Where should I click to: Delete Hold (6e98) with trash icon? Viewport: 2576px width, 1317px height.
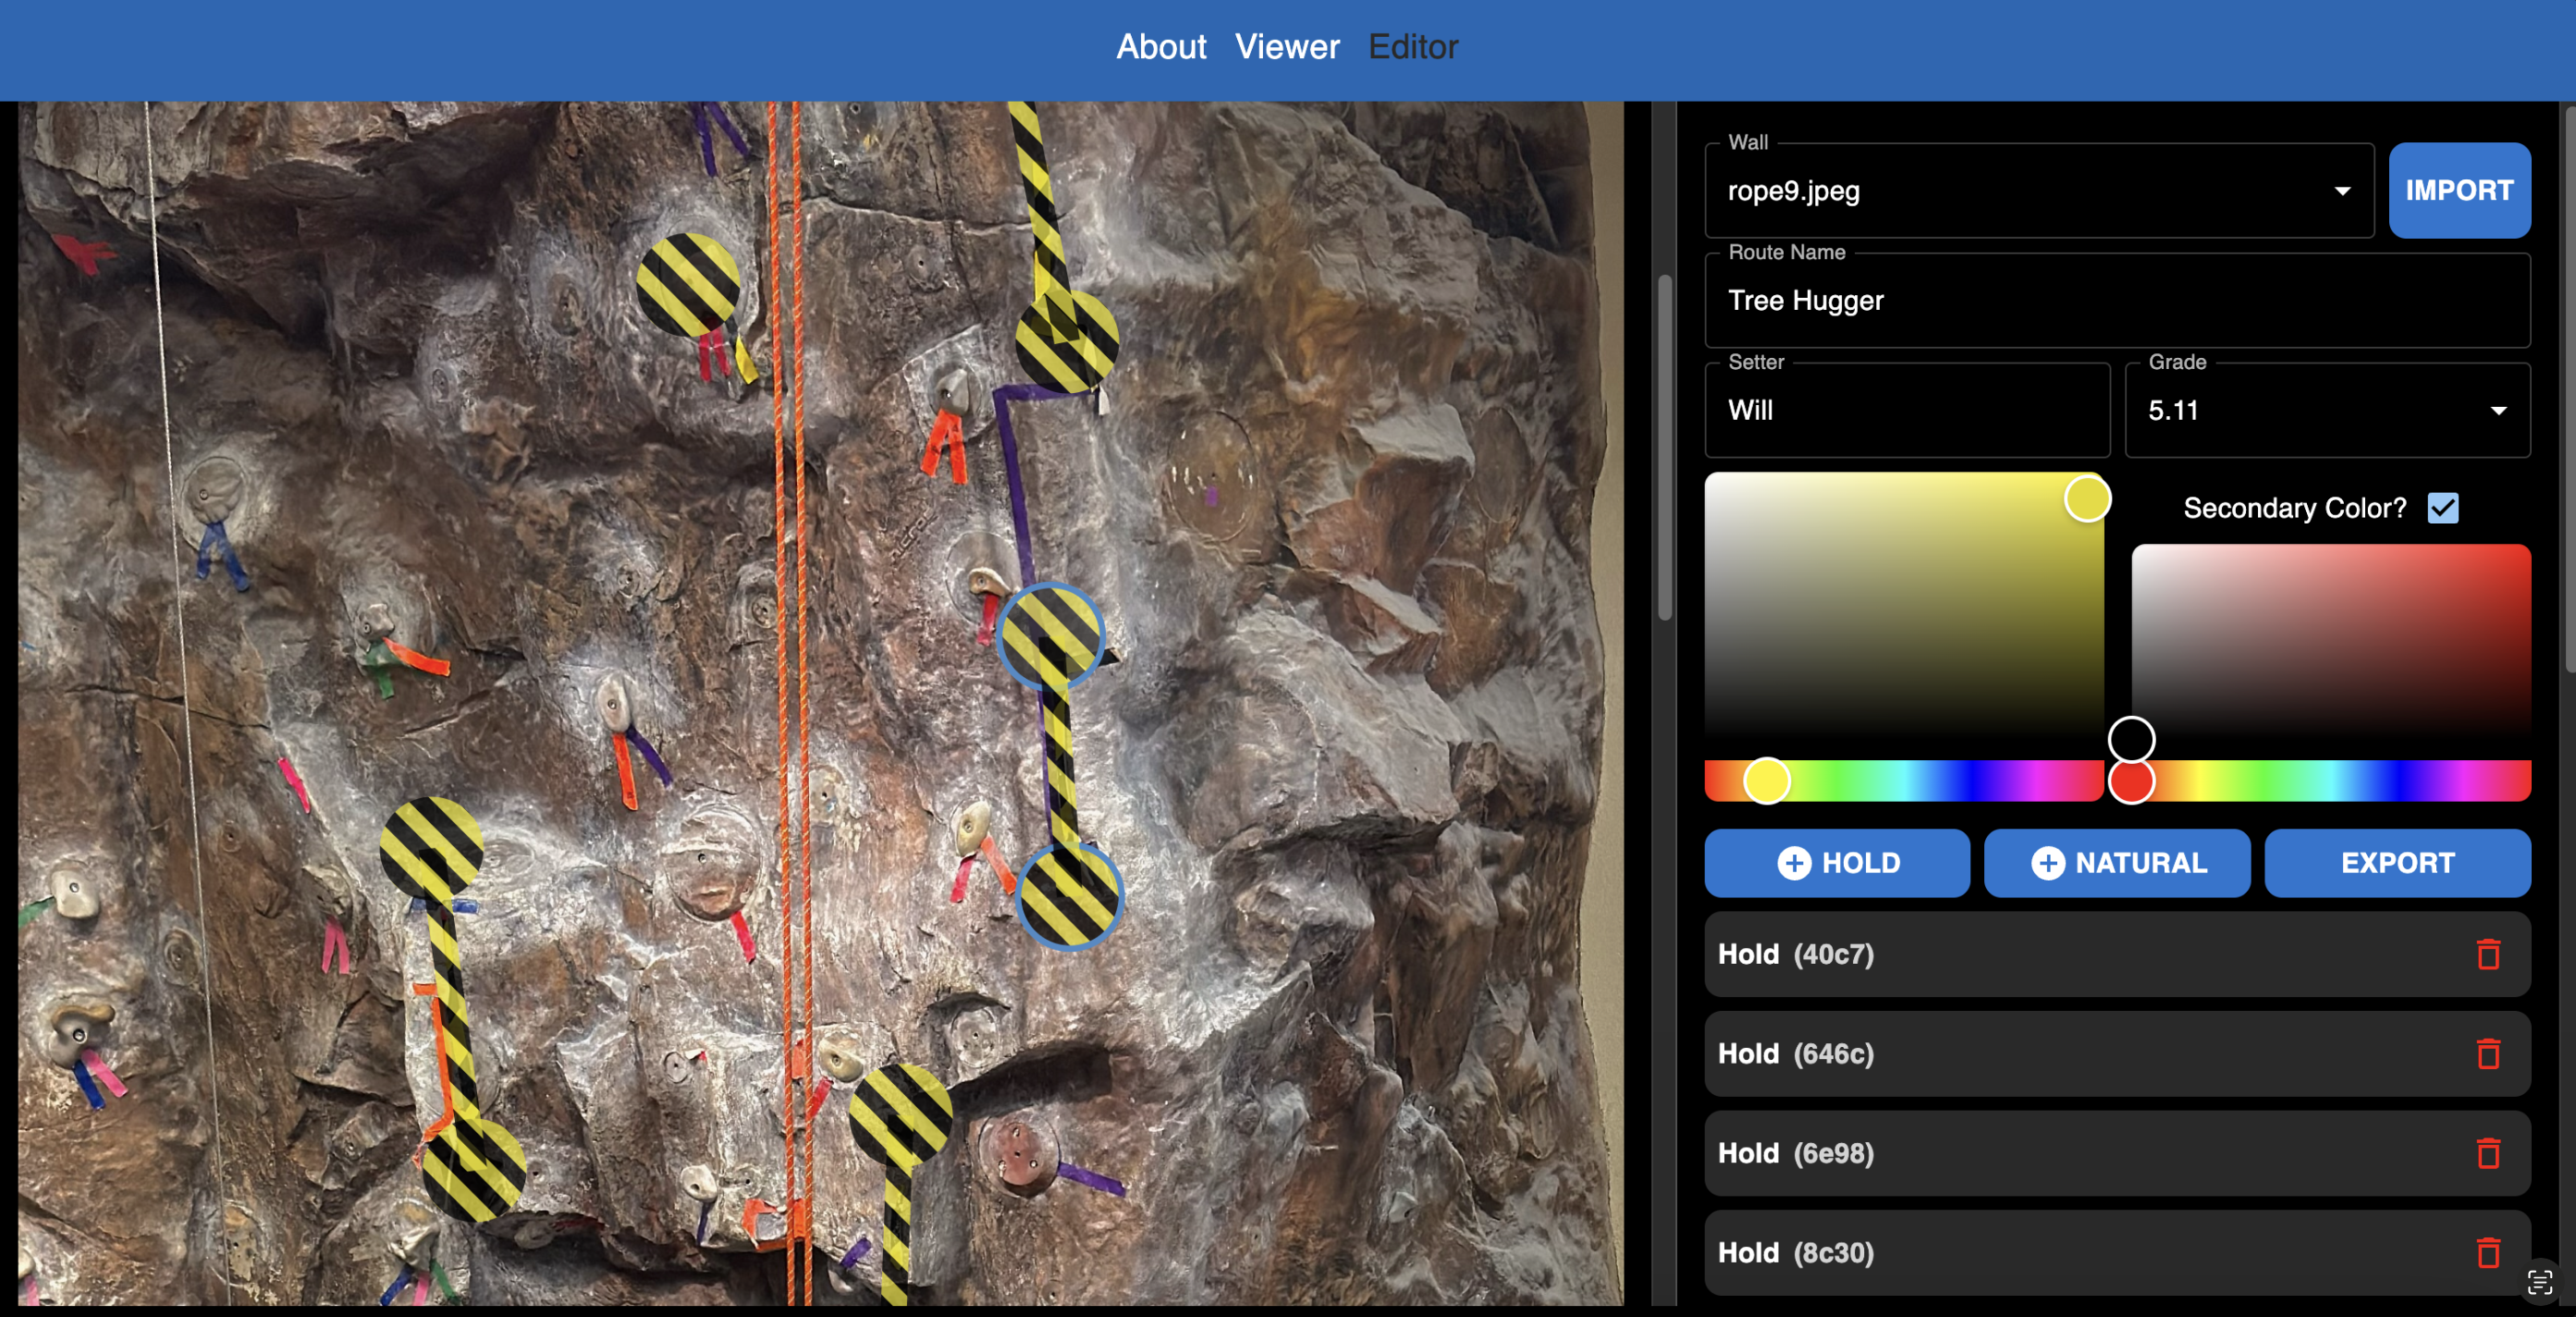2488,1153
